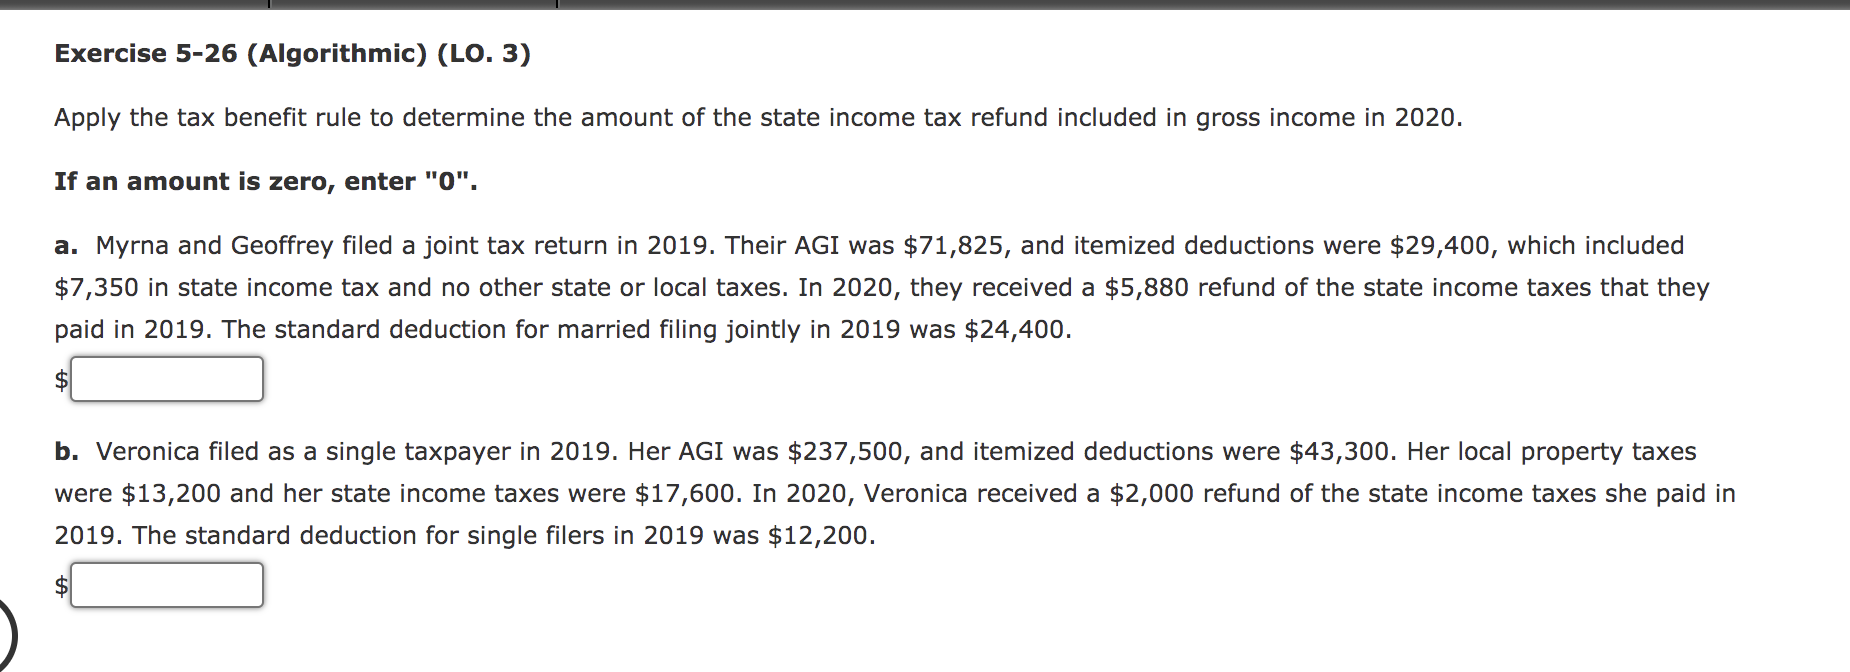Click the dollar sign beside part b field
The width and height of the screenshot is (1850, 672).
point(61,585)
